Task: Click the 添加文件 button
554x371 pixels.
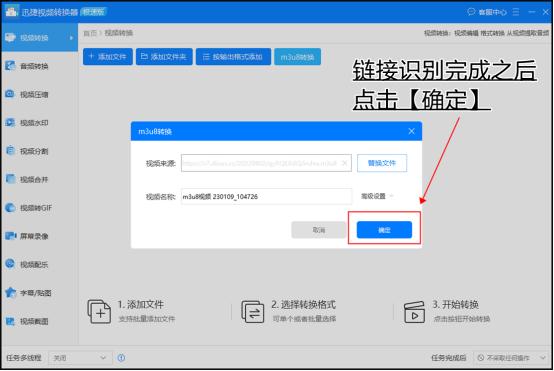Action: [108, 57]
